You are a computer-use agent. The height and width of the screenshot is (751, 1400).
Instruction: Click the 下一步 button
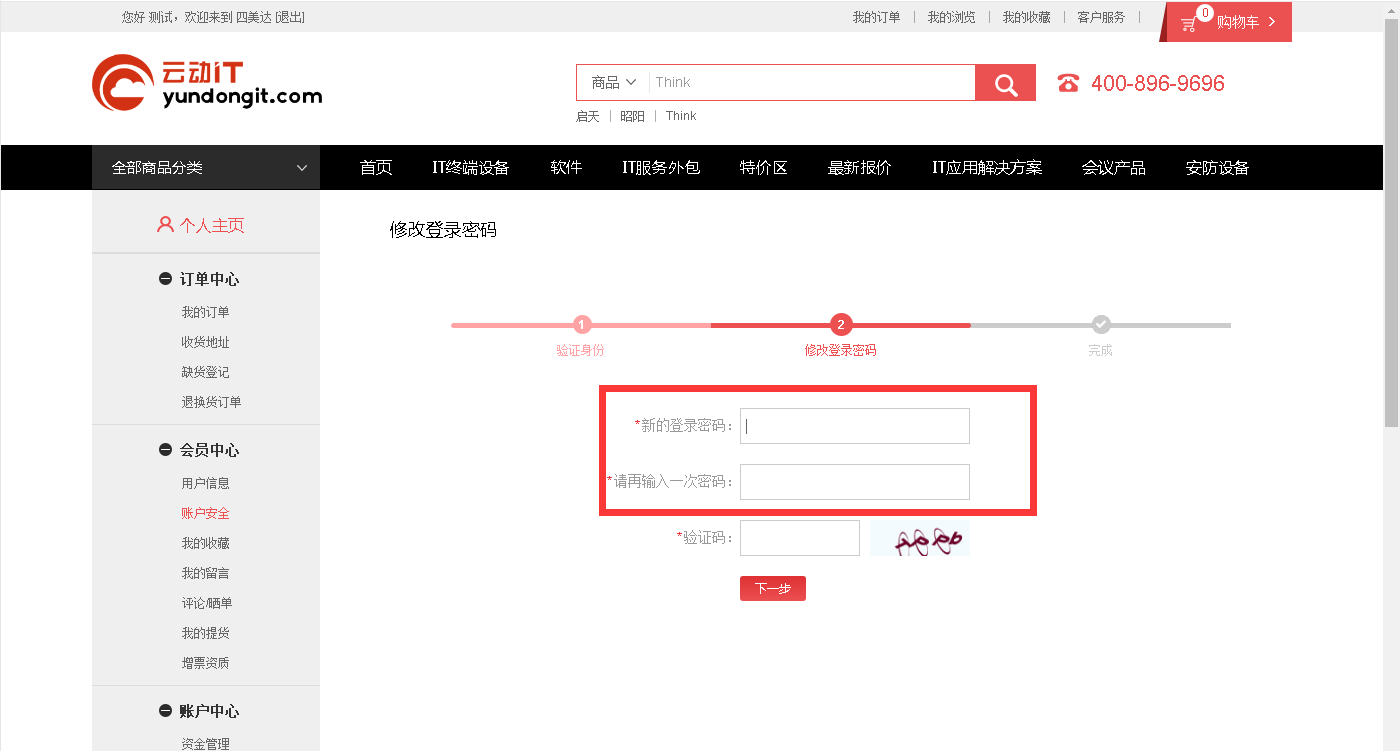[x=772, y=589]
